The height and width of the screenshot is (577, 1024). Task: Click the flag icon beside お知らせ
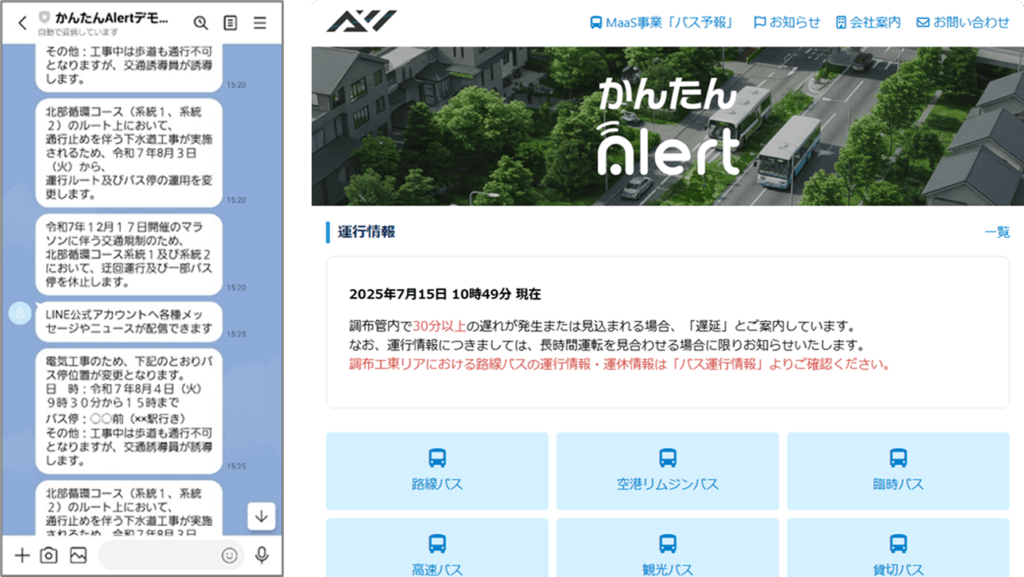click(760, 23)
